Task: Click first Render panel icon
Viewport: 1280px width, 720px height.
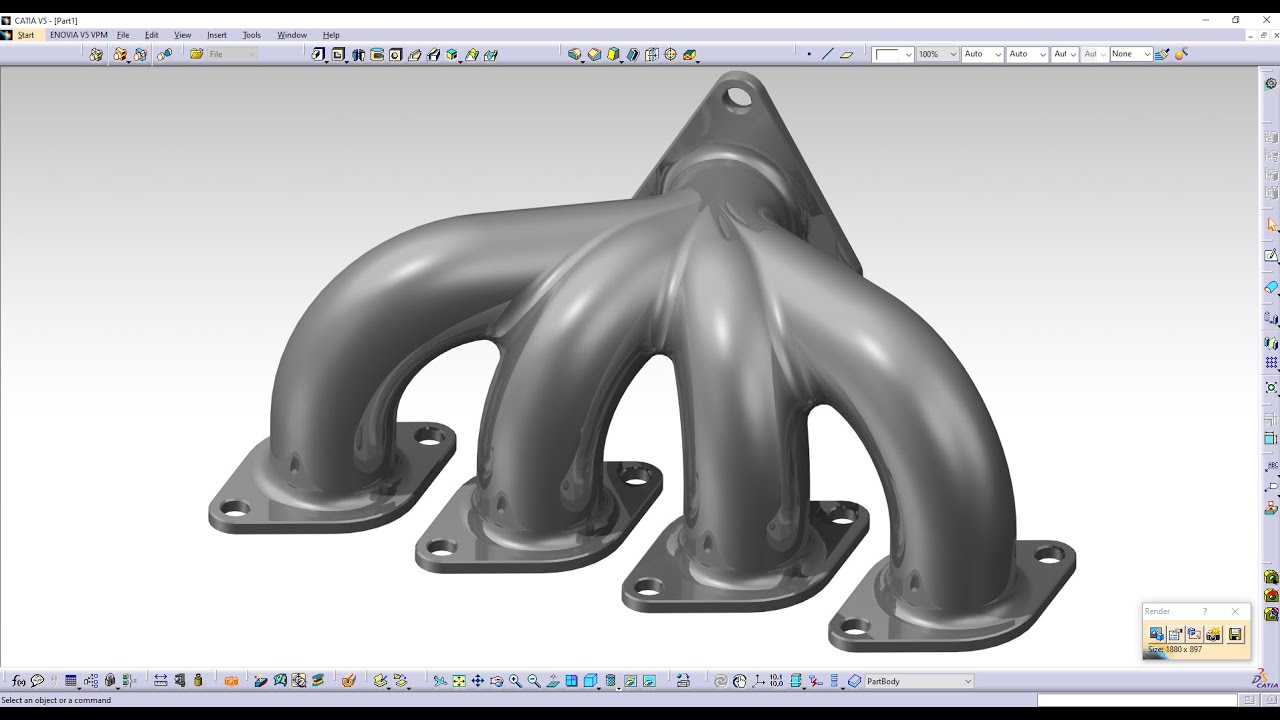Action: (1156, 634)
